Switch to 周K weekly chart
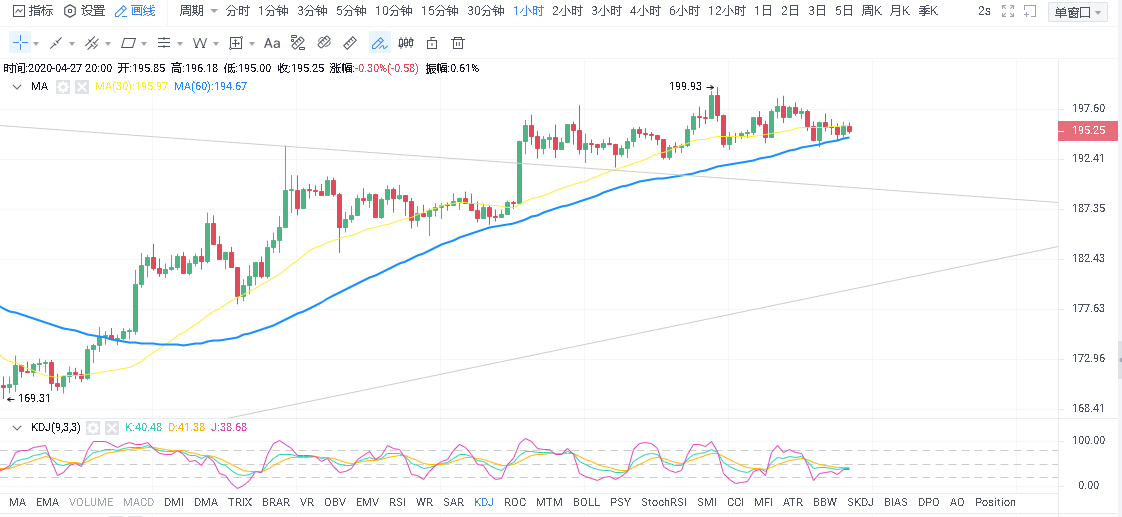This screenshot has width=1122, height=517. [870, 11]
